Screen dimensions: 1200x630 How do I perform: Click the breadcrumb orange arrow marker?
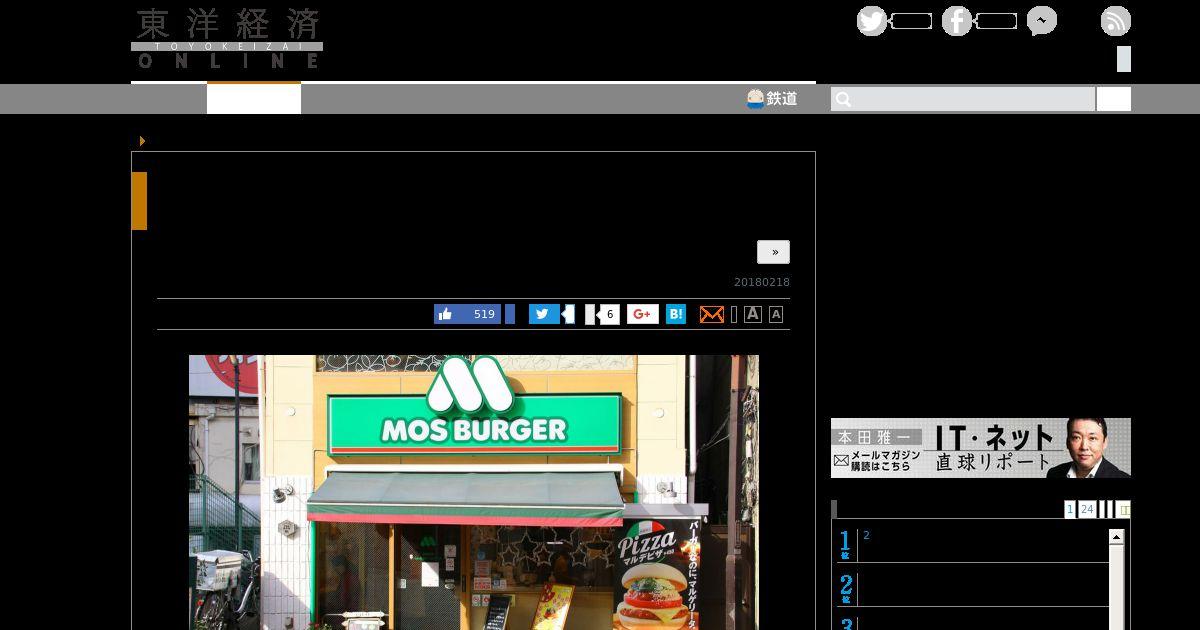(x=142, y=141)
